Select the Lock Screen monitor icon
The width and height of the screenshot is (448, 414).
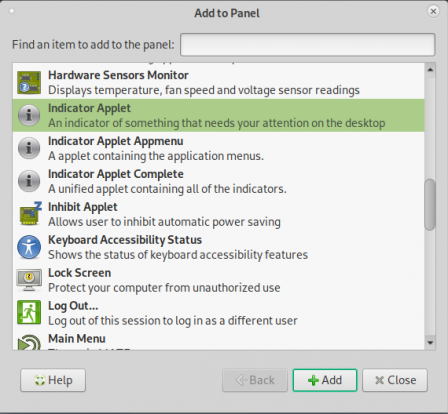[x=29, y=280]
